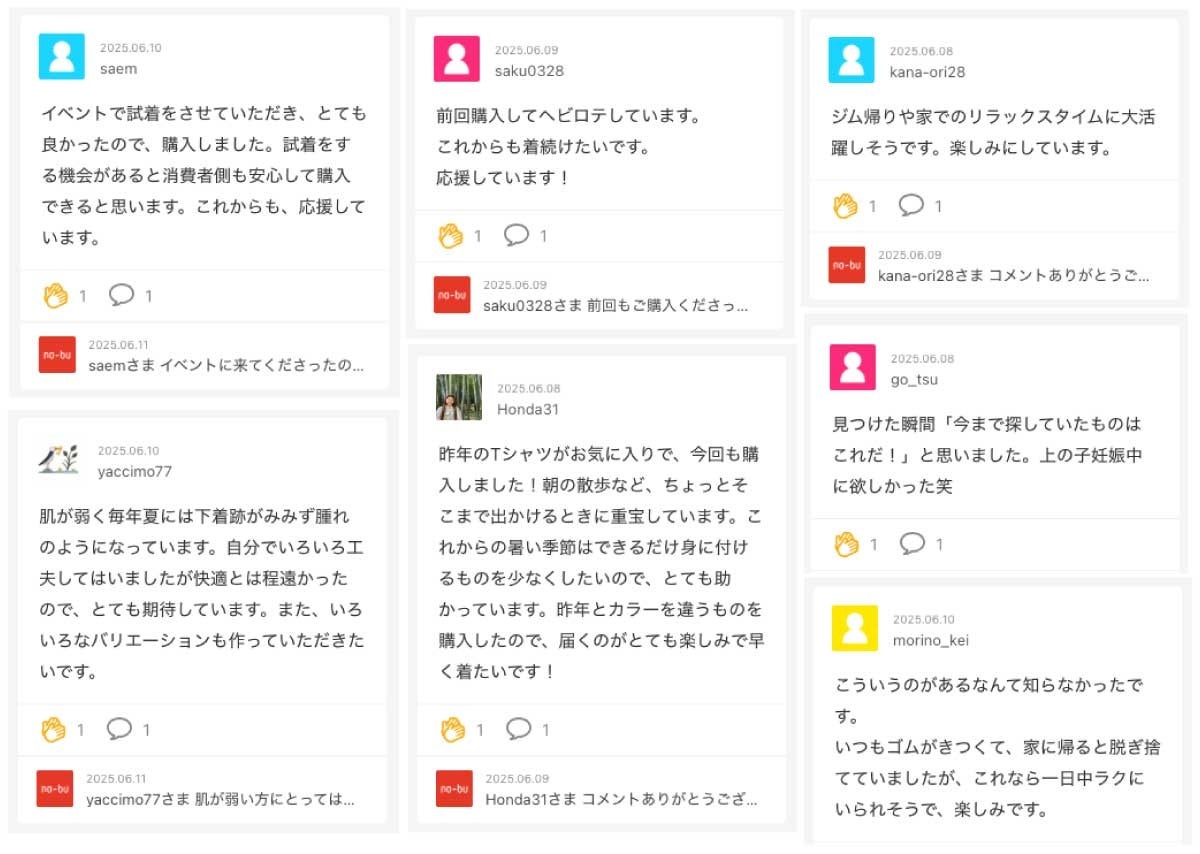This screenshot has height=854, width=1200.
Task: Clap for go_tsu's comment
Action: pyautogui.click(x=847, y=544)
